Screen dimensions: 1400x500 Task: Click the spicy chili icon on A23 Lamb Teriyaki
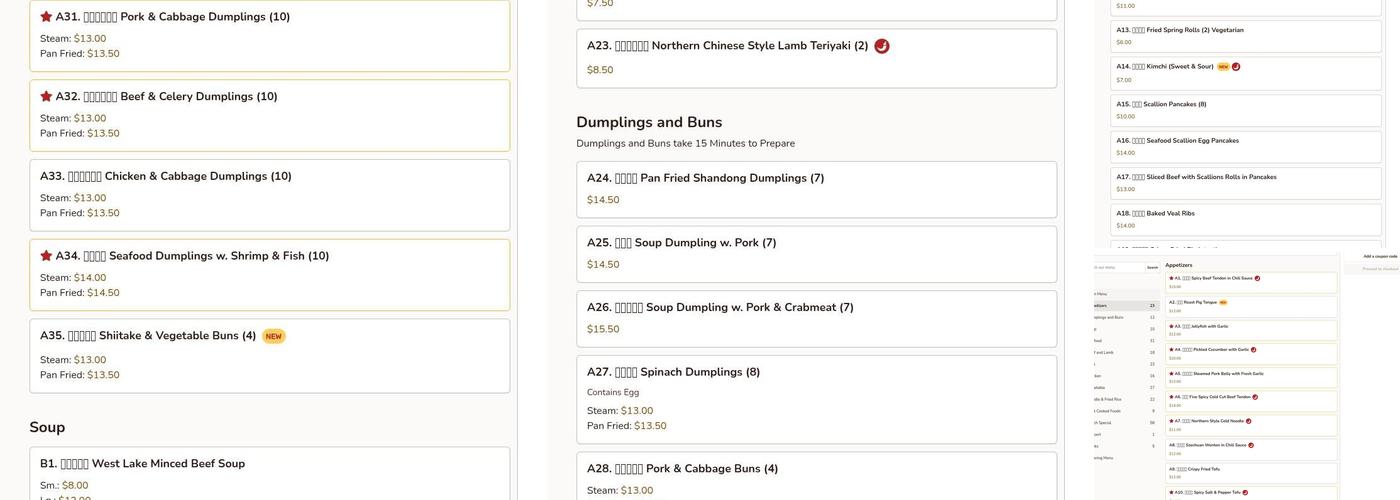click(x=881, y=46)
